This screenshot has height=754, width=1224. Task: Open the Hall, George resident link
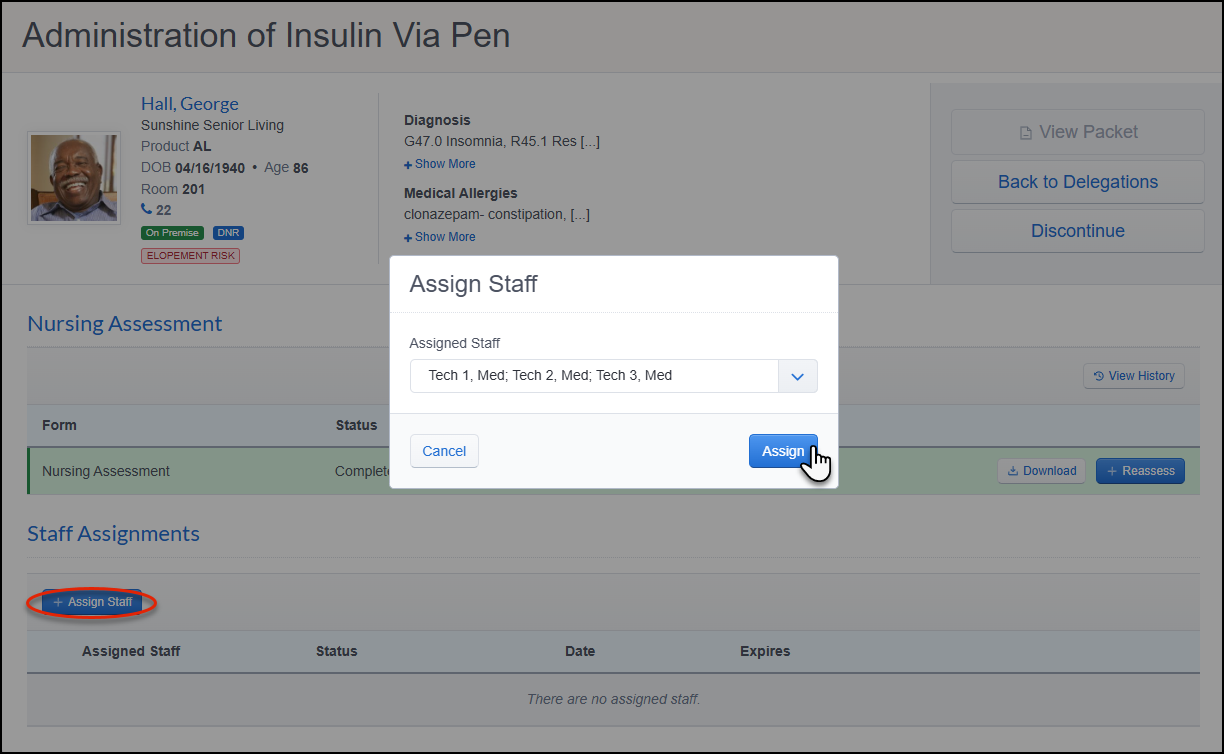click(x=190, y=104)
